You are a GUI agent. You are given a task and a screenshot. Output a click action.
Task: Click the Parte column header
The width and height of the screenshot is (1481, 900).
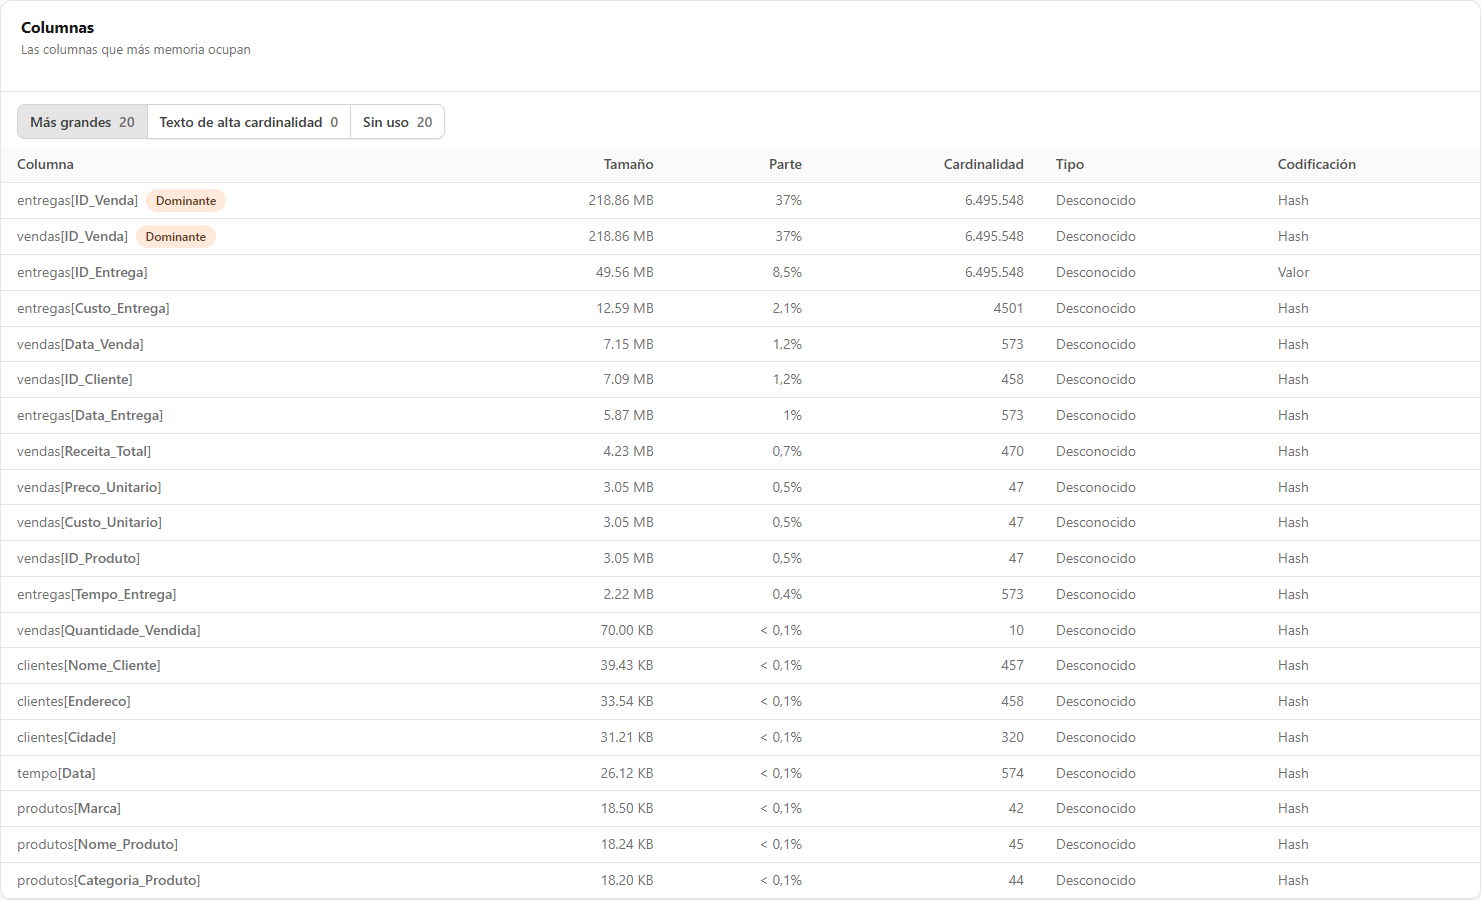(x=785, y=164)
